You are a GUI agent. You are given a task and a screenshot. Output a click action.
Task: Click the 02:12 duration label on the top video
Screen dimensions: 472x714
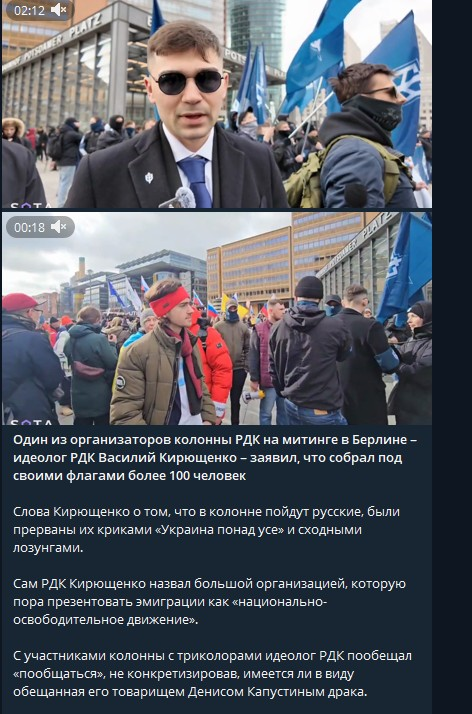click(x=29, y=10)
